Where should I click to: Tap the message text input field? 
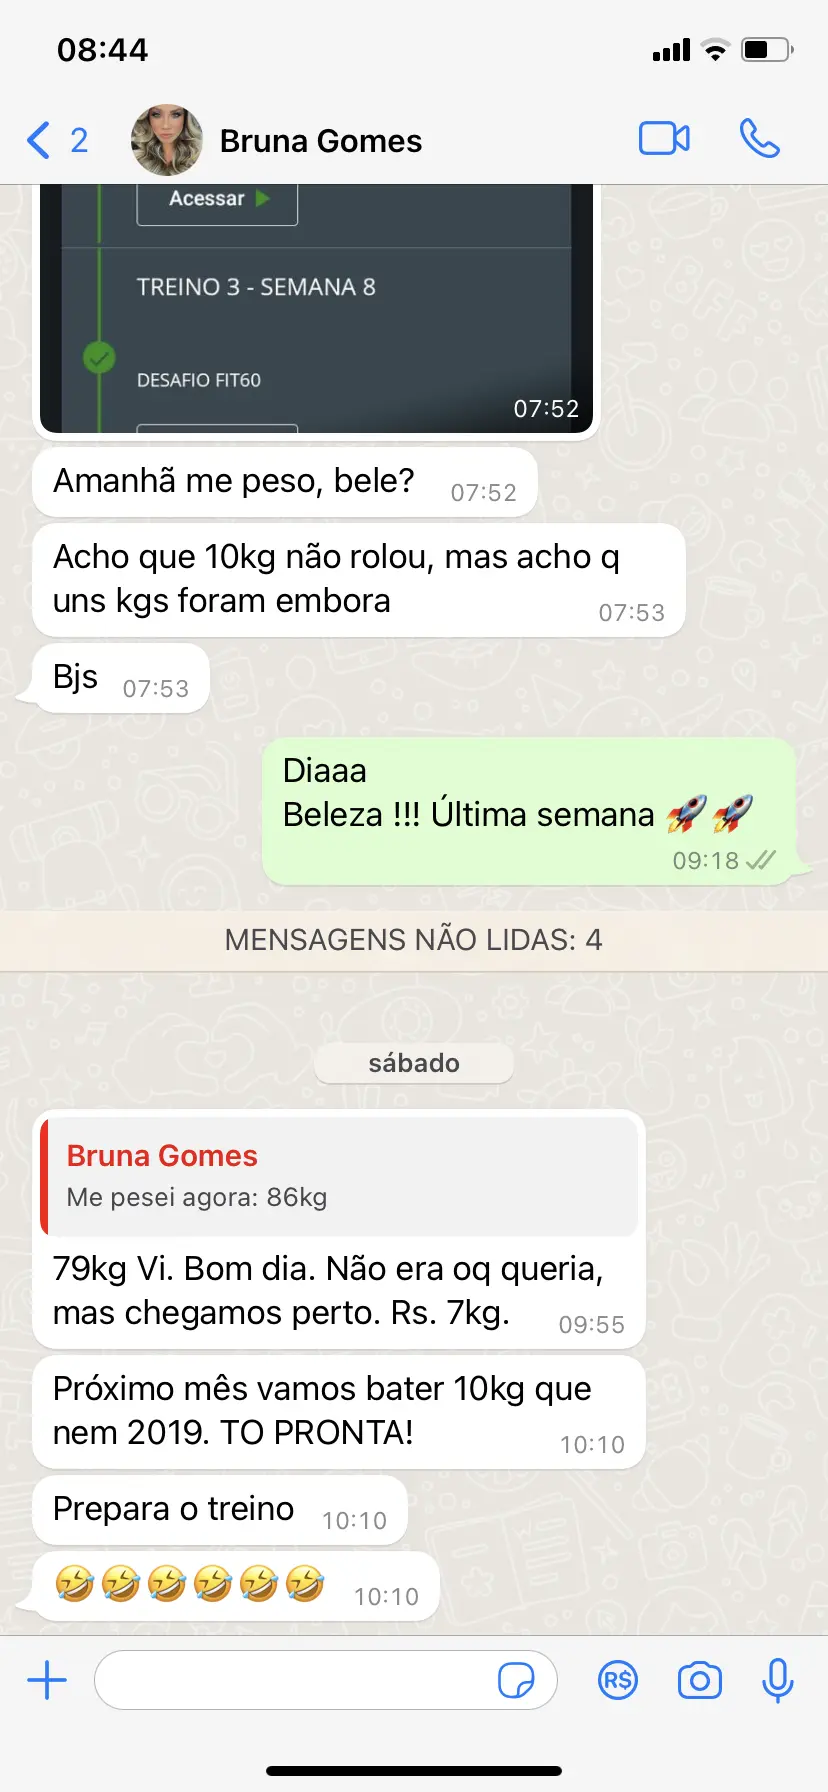point(325,1680)
